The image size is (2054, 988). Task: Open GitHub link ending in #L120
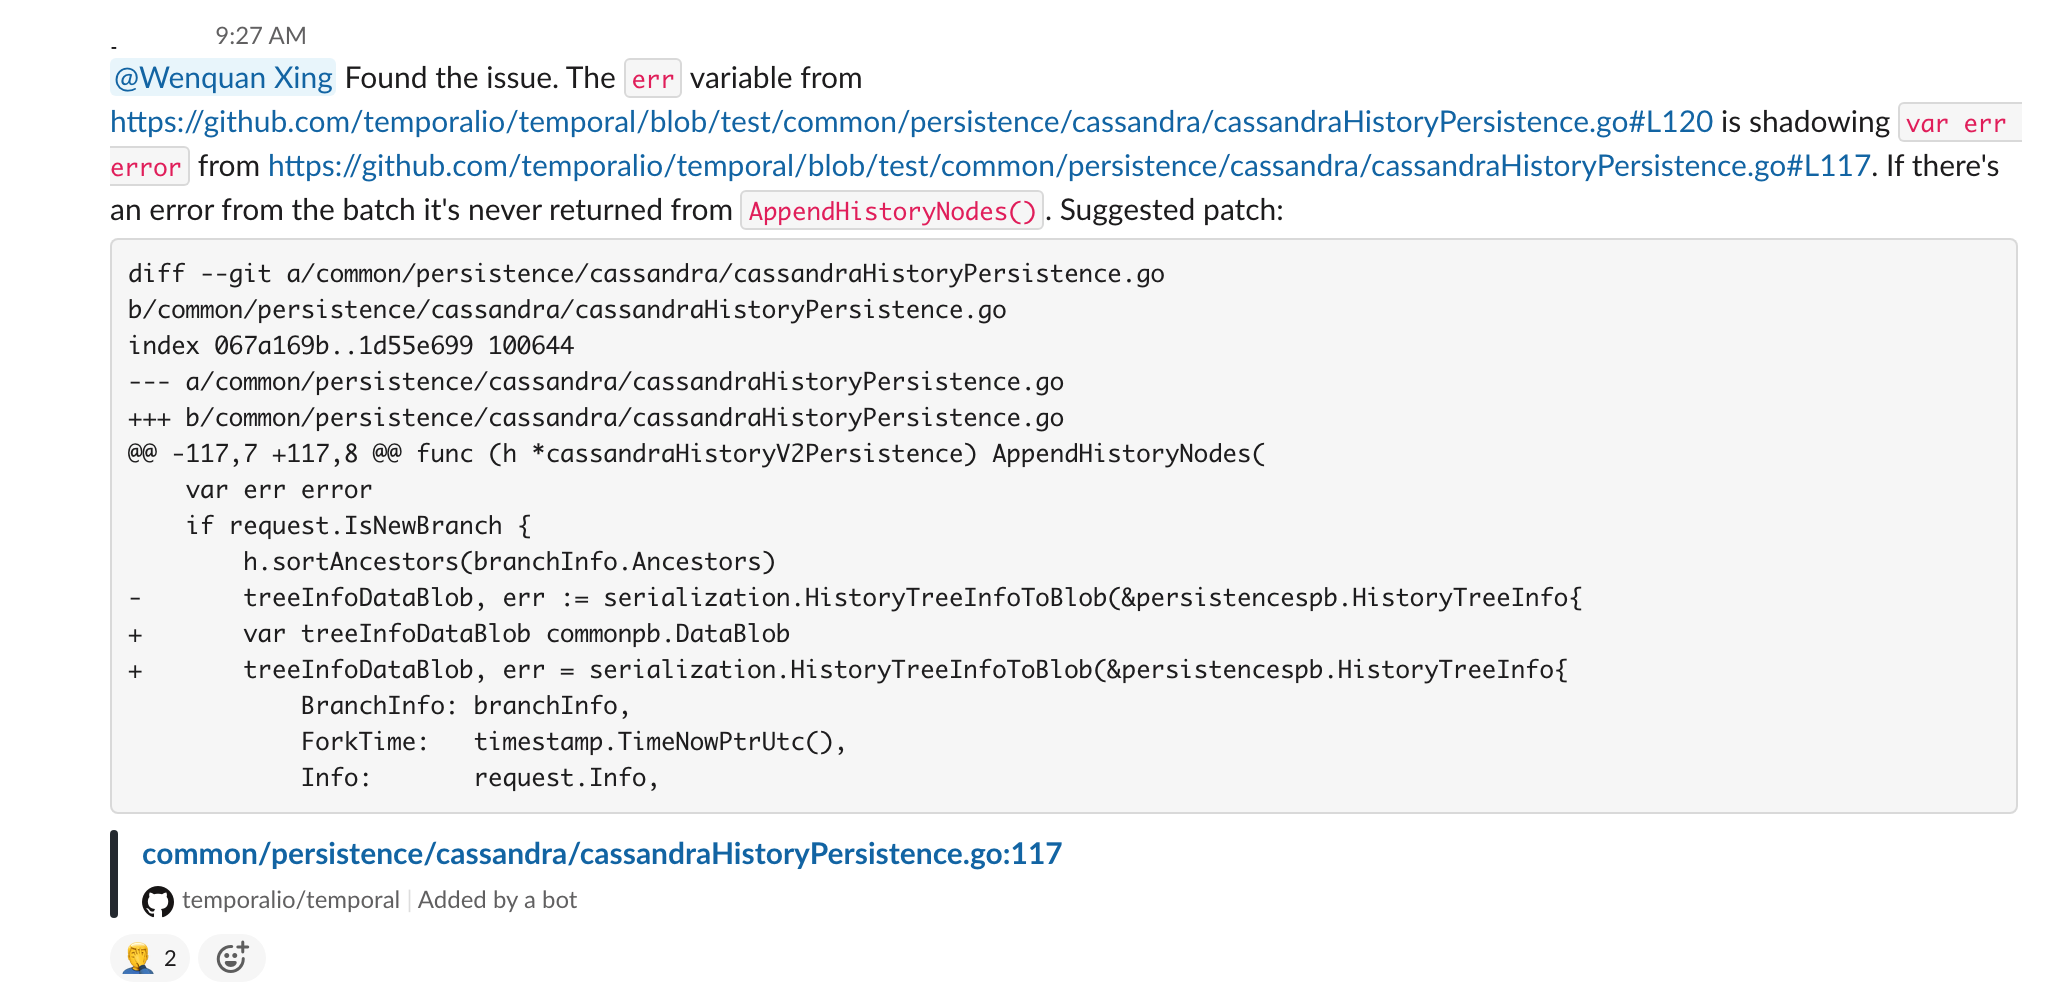(911, 122)
